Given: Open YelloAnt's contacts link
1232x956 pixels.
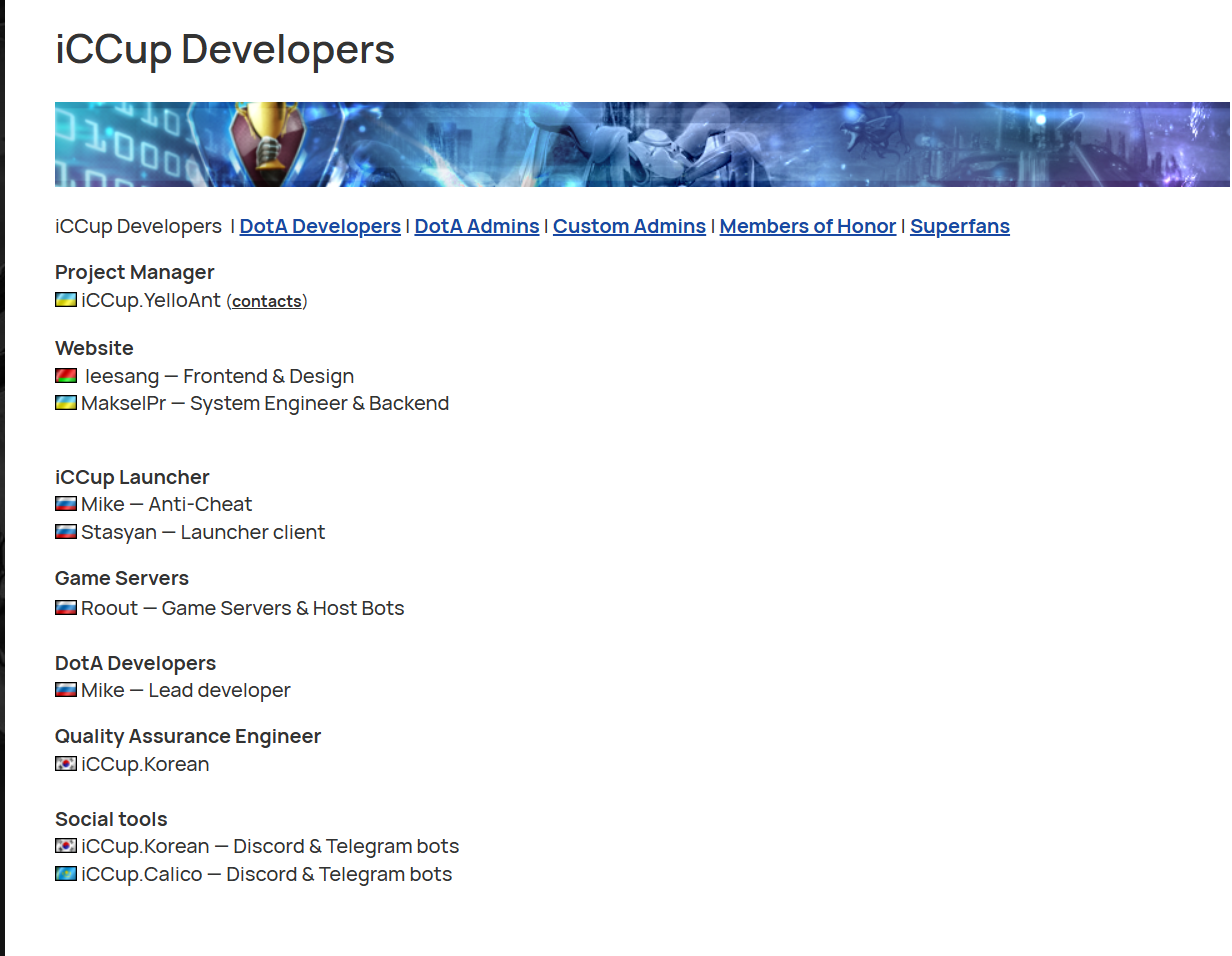Looking at the screenshot, I should pos(267,301).
